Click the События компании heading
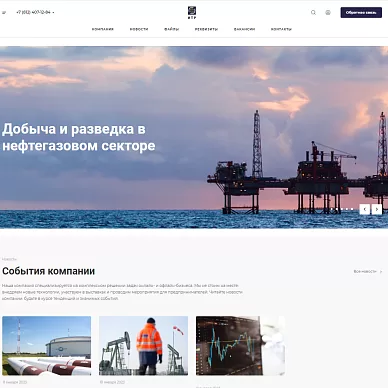 click(x=49, y=271)
